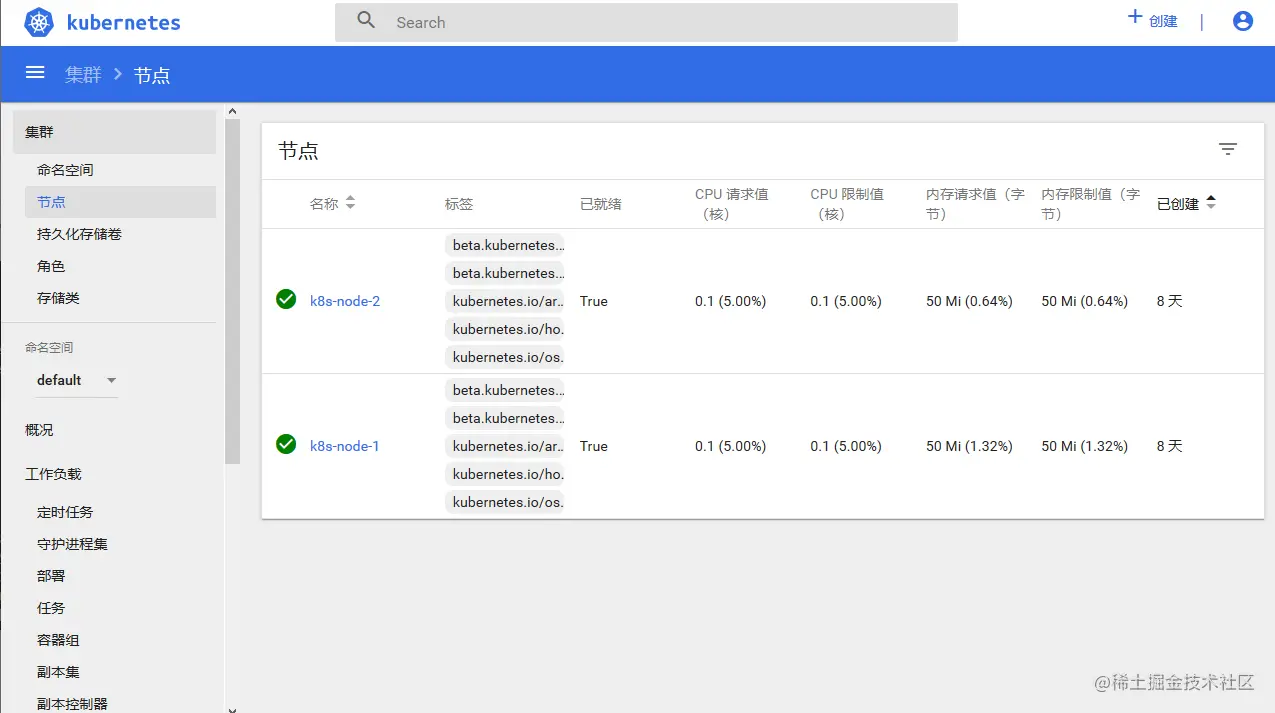The height and width of the screenshot is (713, 1275).
Task: Click first beta.kubernetes label chip of k8s-node-1
Action: pos(506,390)
